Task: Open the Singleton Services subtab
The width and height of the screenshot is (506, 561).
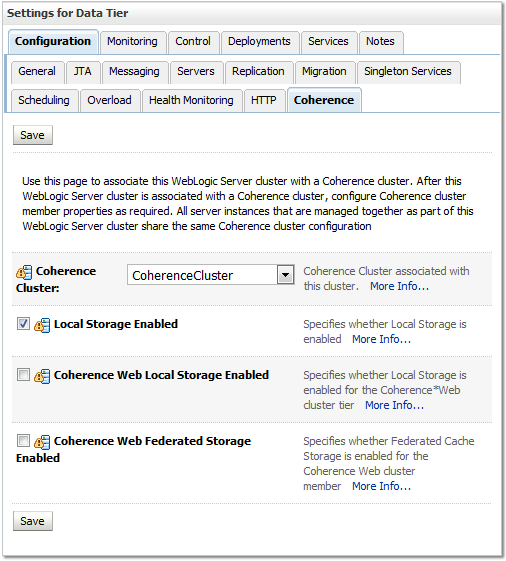Action: pyautogui.click(x=408, y=71)
